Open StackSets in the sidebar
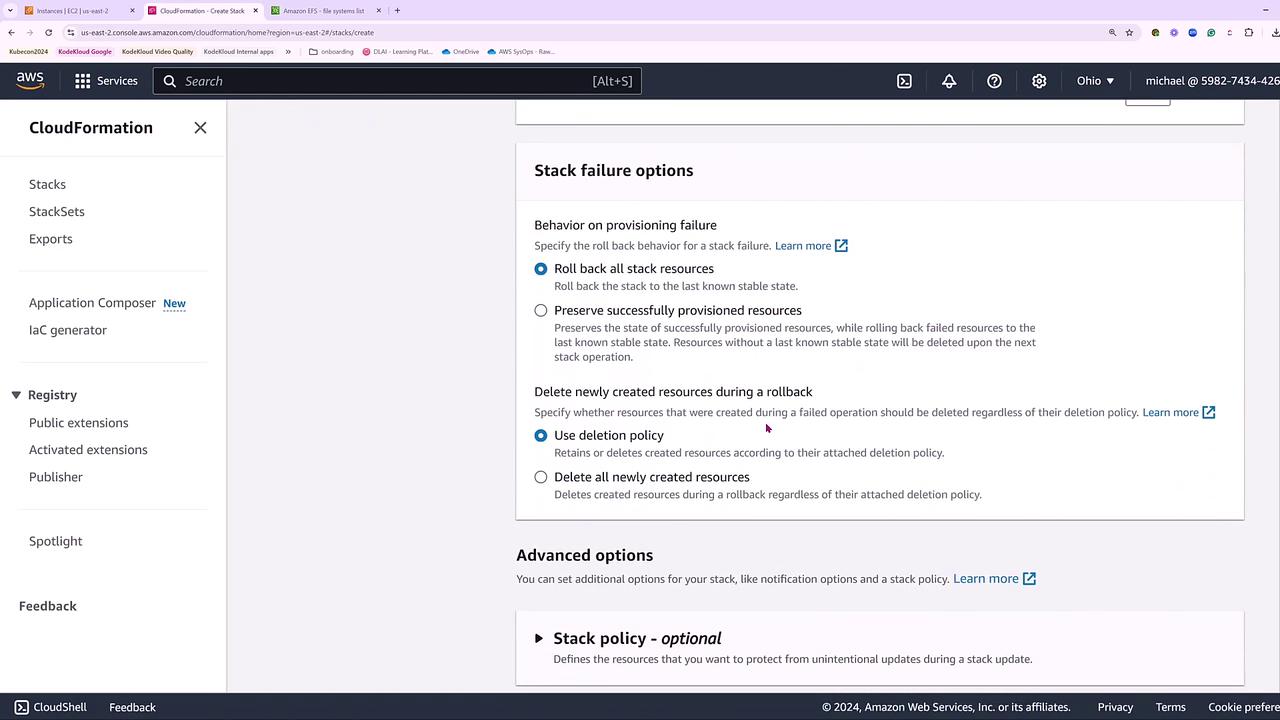The width and height of the screenshot is (1280, 720). (57, 212)
